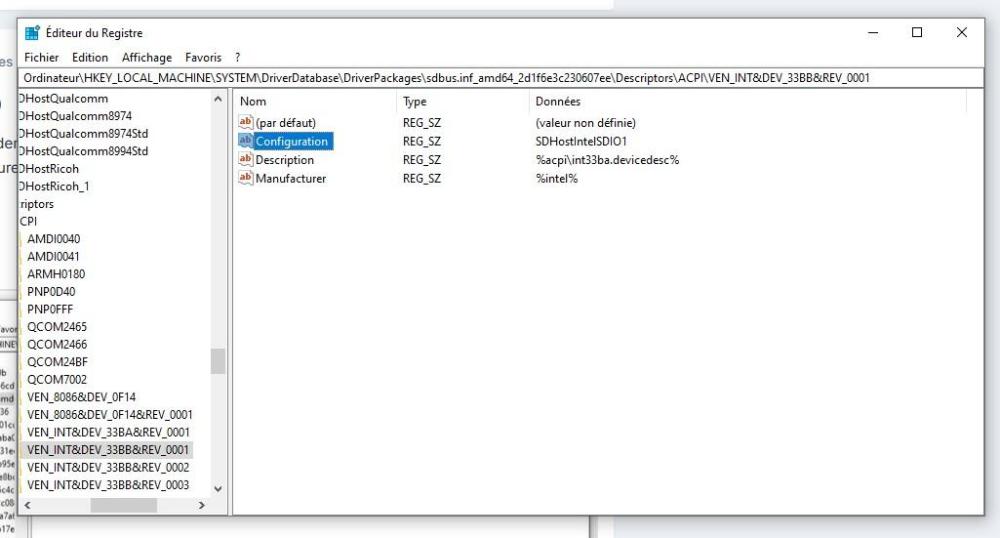Select the QCOM2466 tree key
Screen dimensions: 1000x538
pyautogui.click(x=57, y=344)
